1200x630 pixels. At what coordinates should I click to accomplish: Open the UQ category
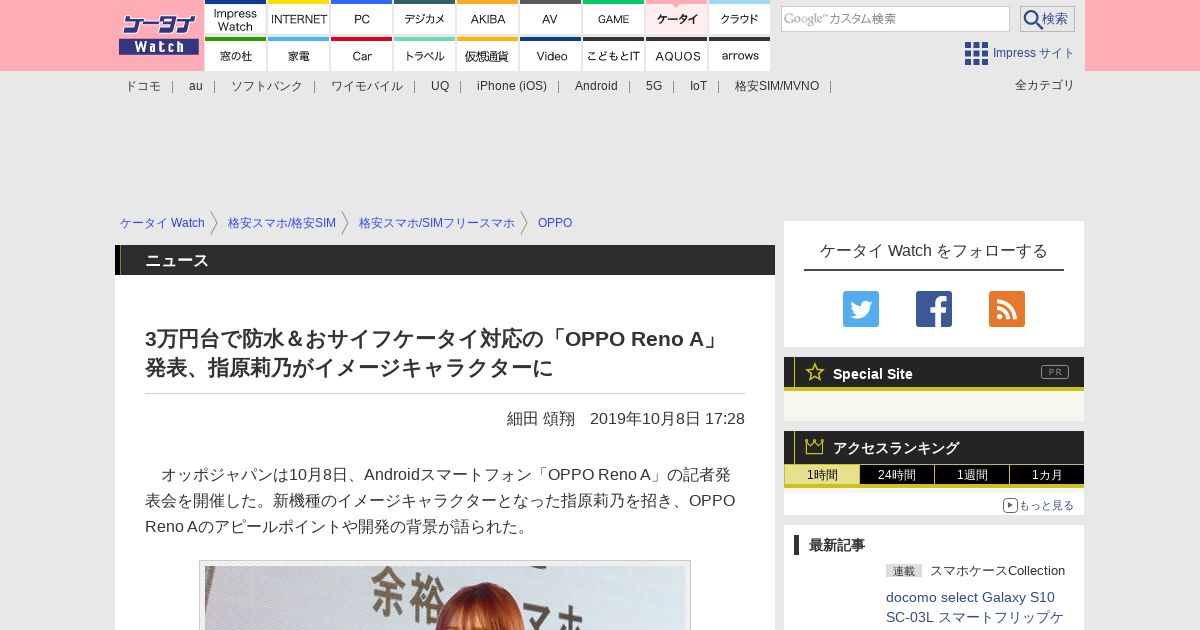pos(440,86)
